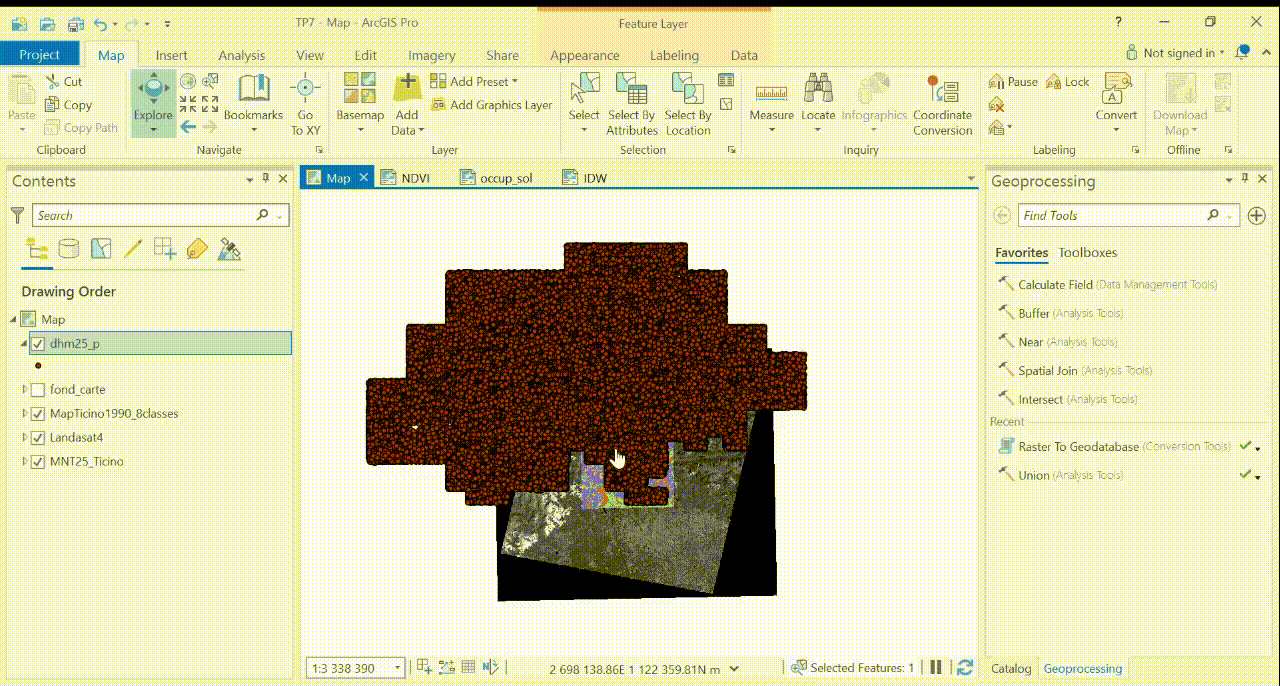Switch to the Analysis ribbon tab

point(241,55)
